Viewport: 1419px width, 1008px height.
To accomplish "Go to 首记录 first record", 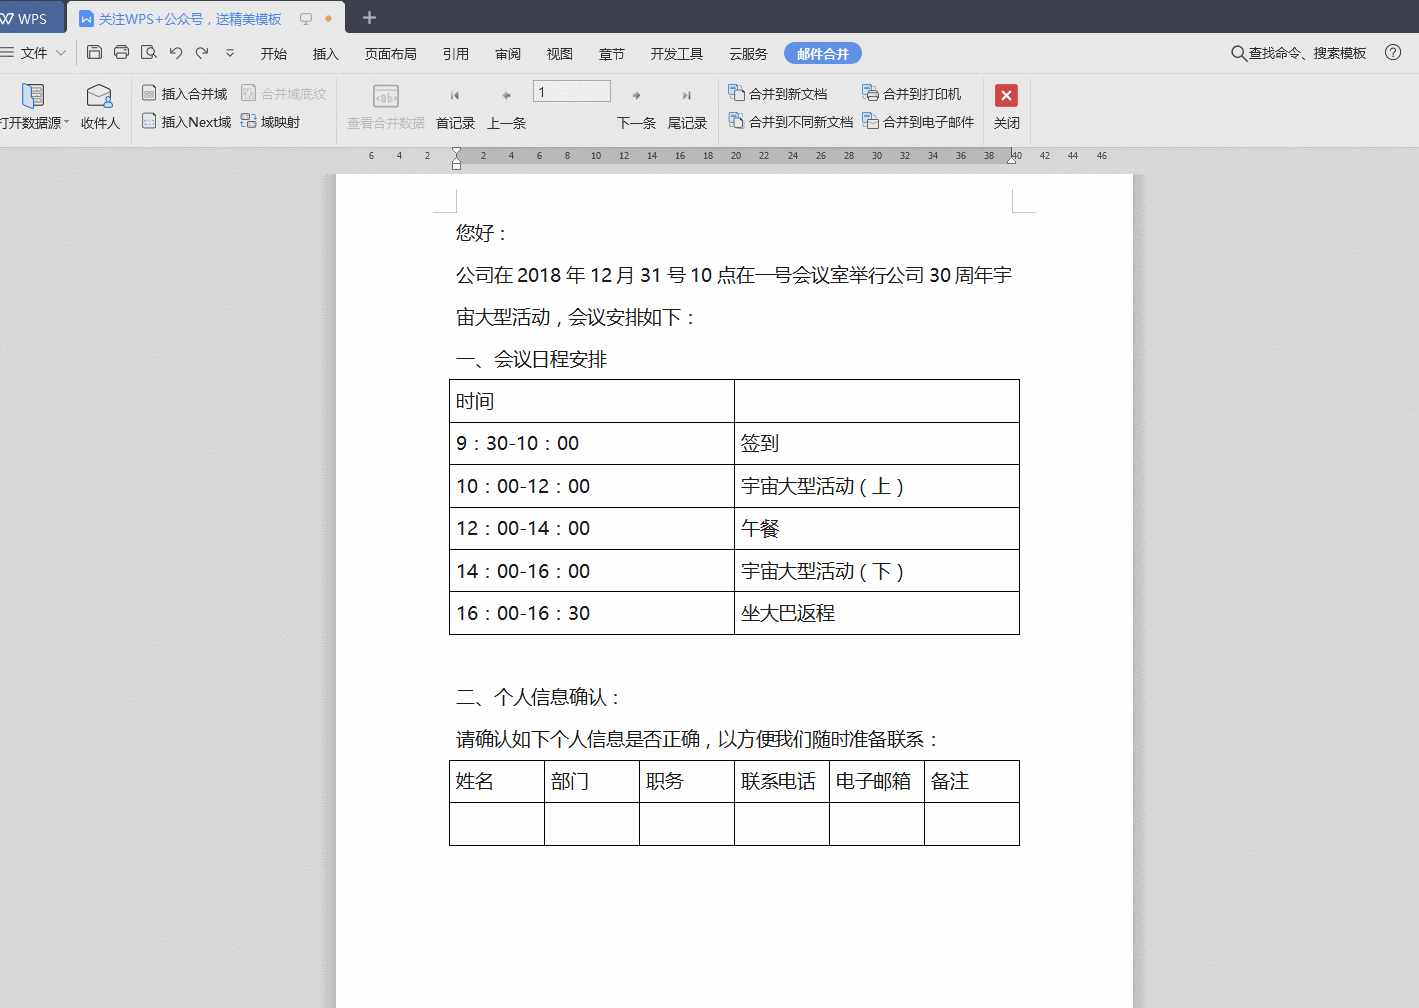I will [455, 107].
